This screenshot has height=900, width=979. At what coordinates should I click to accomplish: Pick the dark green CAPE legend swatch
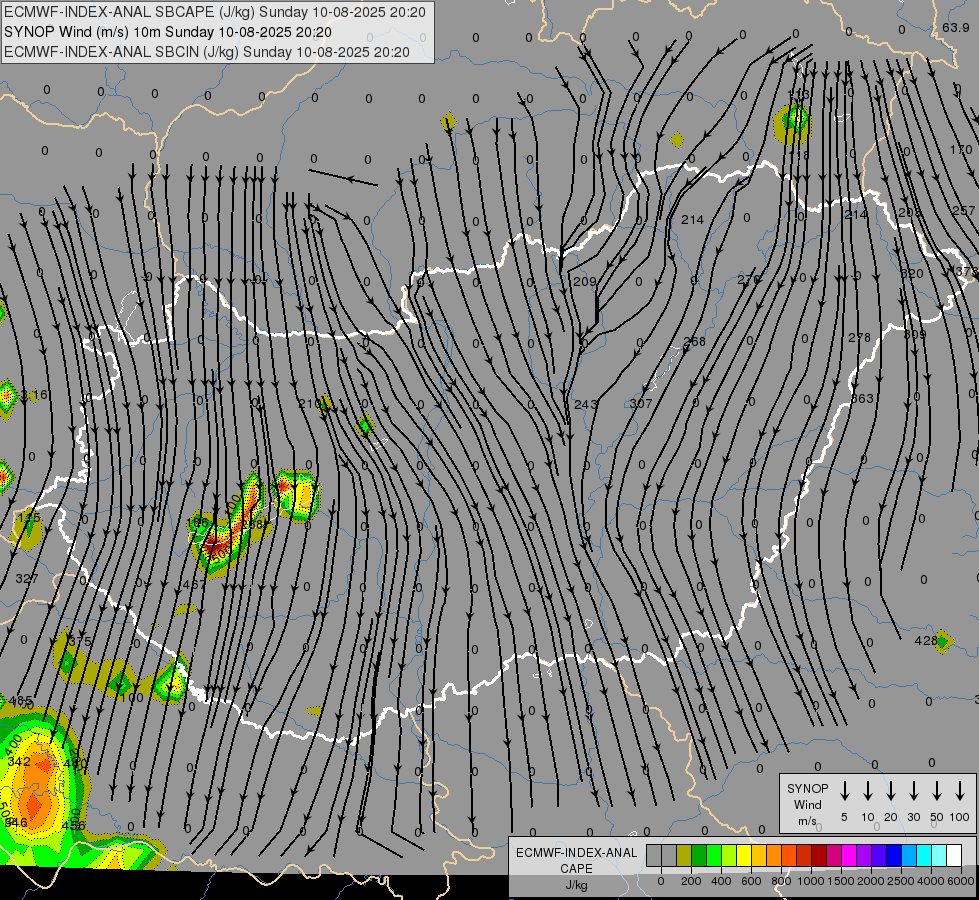click(699, 856)
